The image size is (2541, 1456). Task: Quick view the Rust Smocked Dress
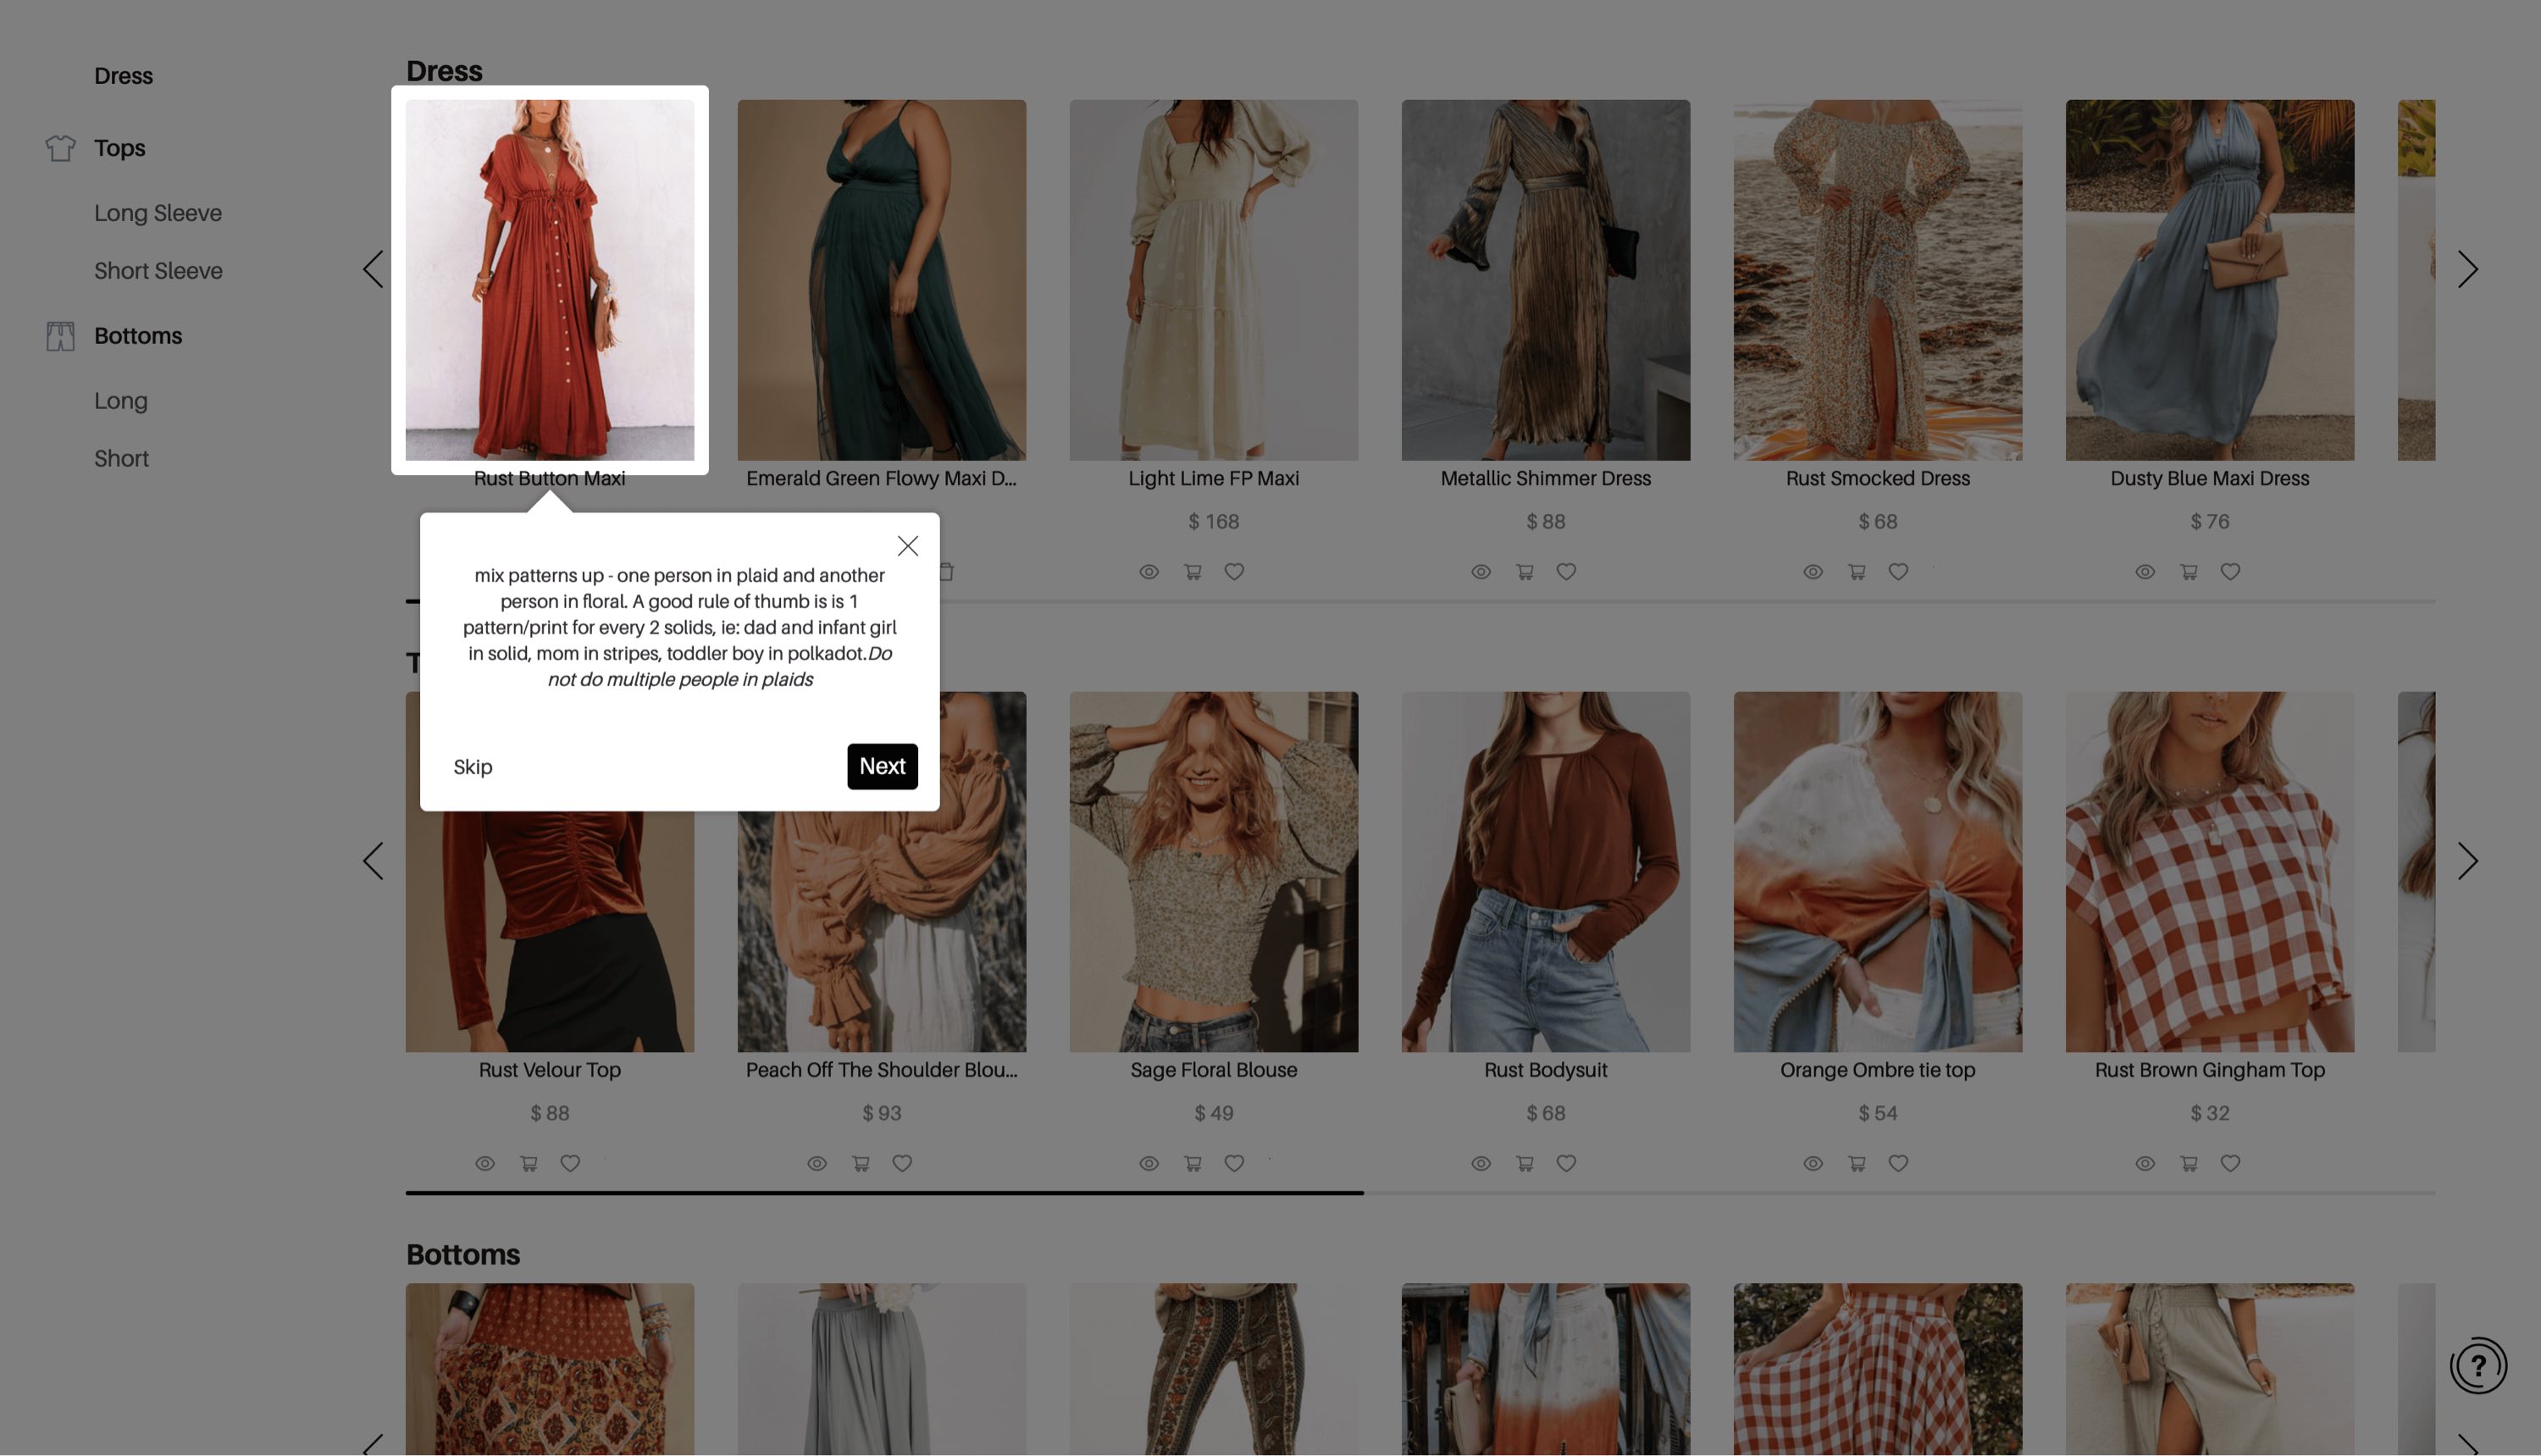click(1813, 572)
